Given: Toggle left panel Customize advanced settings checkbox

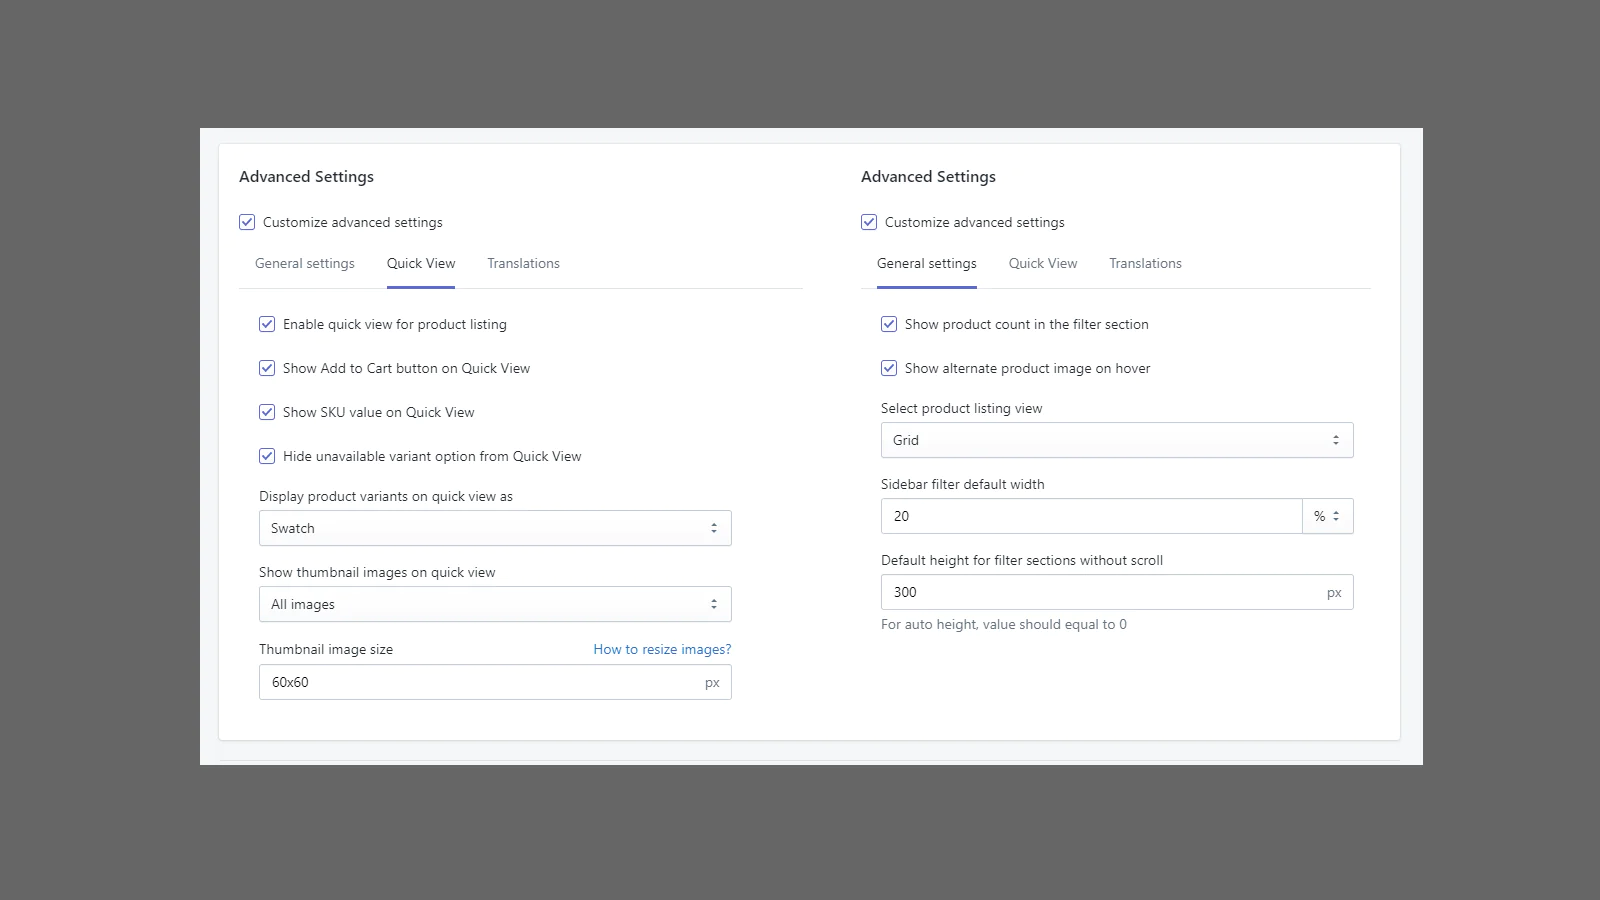Looking at the screenshot, I should pyautogui.click(x=247, y=222).
